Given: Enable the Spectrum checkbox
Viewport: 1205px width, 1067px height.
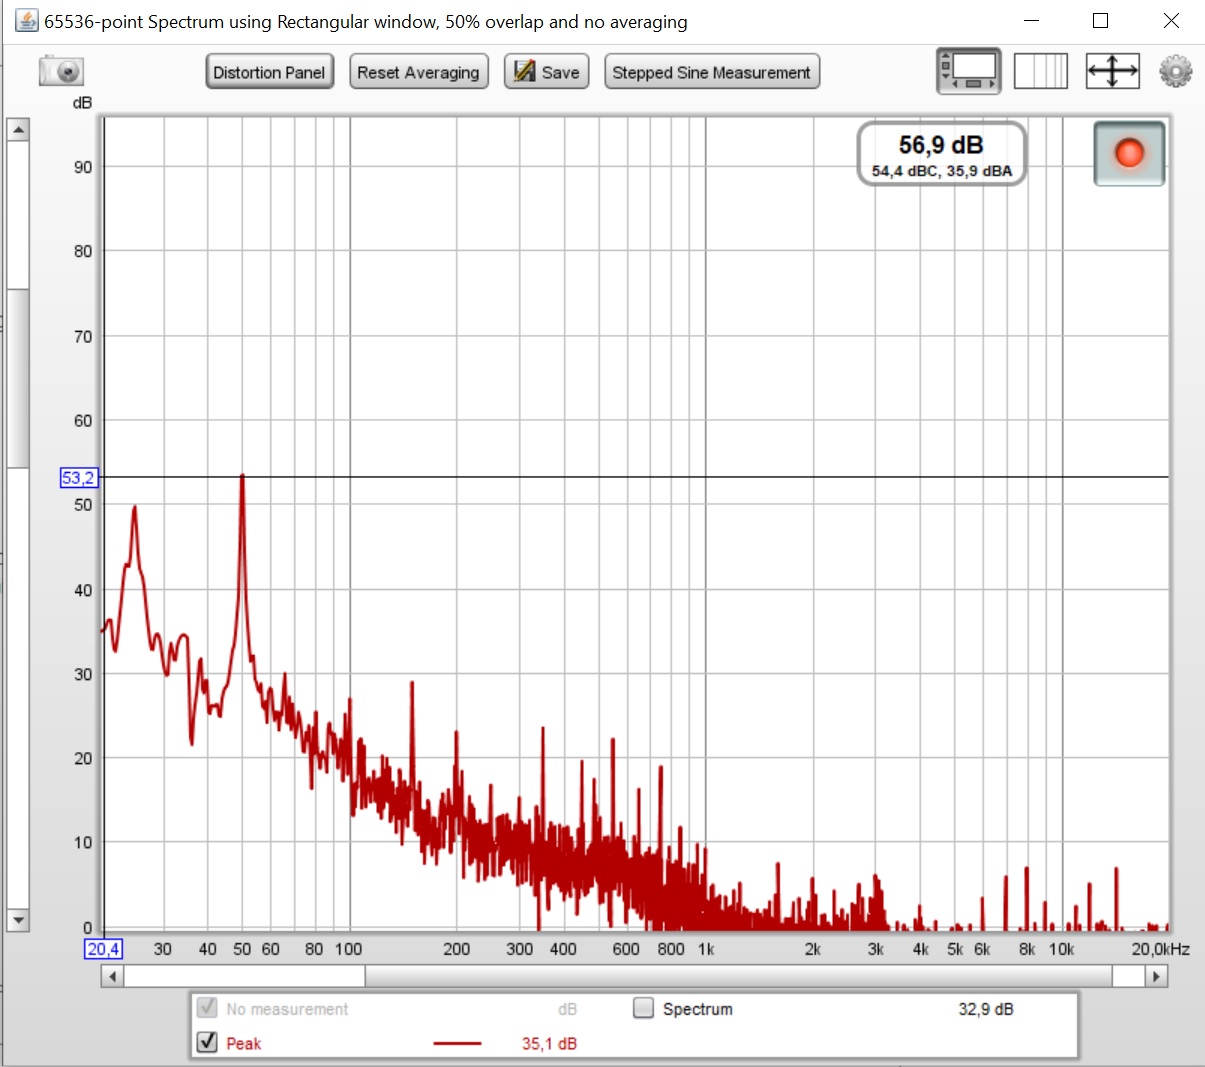Looking at the screenshot, I should pyautogui.click(x=644, y=1008).
